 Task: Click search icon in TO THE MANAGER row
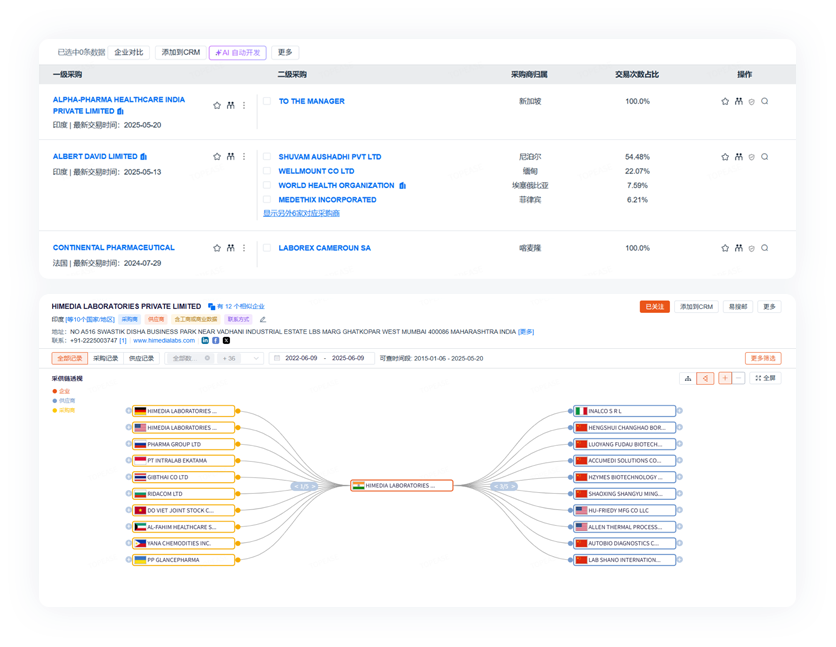tap(765, 101)
